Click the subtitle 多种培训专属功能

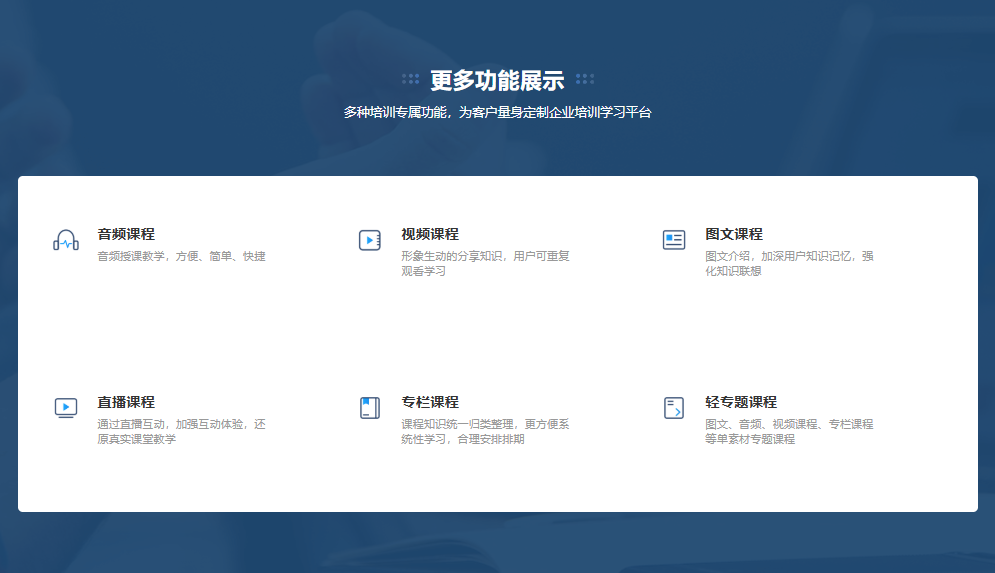(498, 112)
